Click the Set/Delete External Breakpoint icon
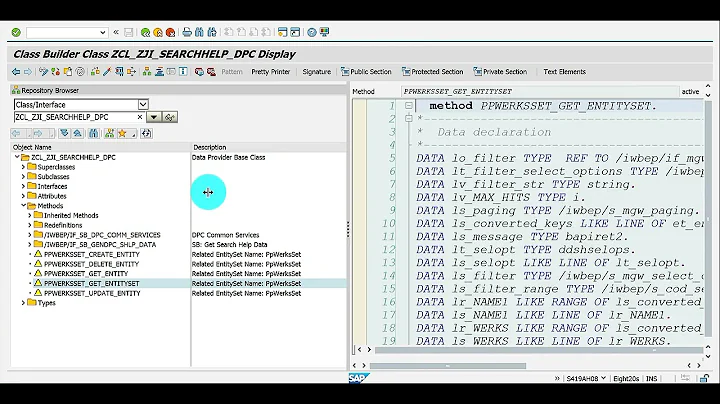This screenshot has width=720, height=404. 211,72
